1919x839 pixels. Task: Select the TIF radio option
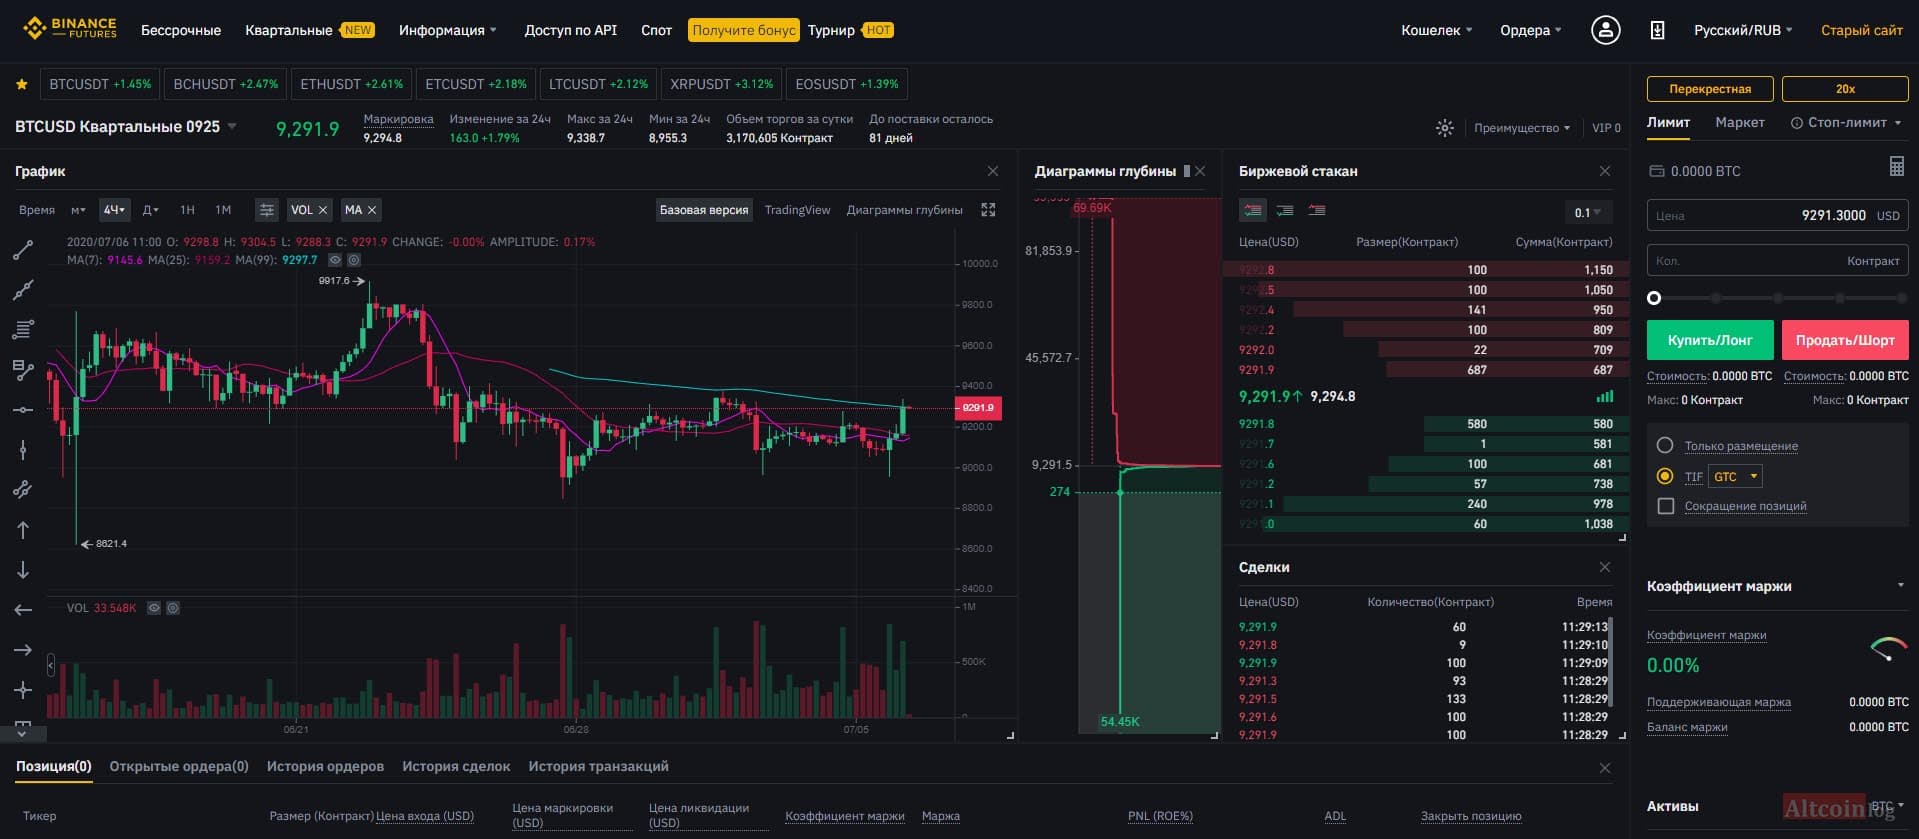coord(1665,476)
